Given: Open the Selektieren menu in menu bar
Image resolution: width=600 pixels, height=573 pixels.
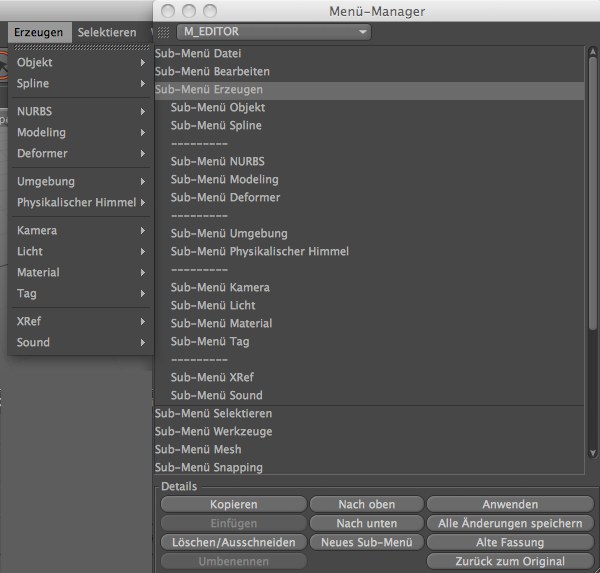Looking at the screenshot, I should coord(107,32).
